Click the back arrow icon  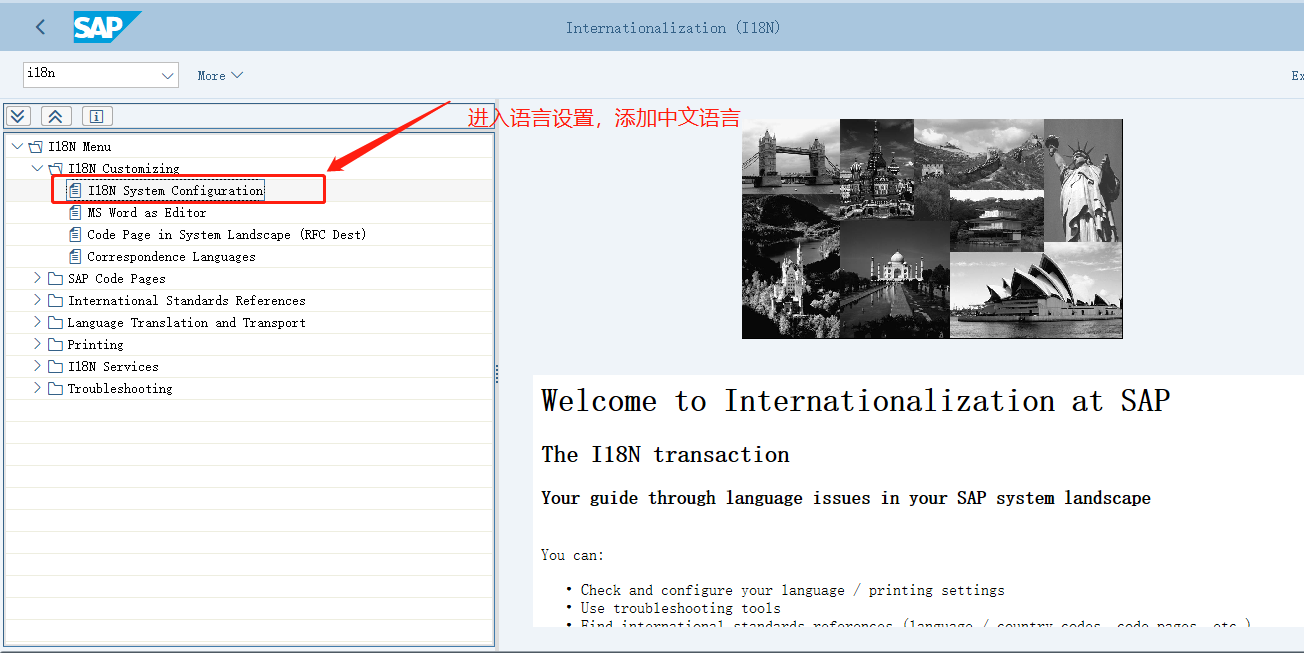click(x=40, y=27)
